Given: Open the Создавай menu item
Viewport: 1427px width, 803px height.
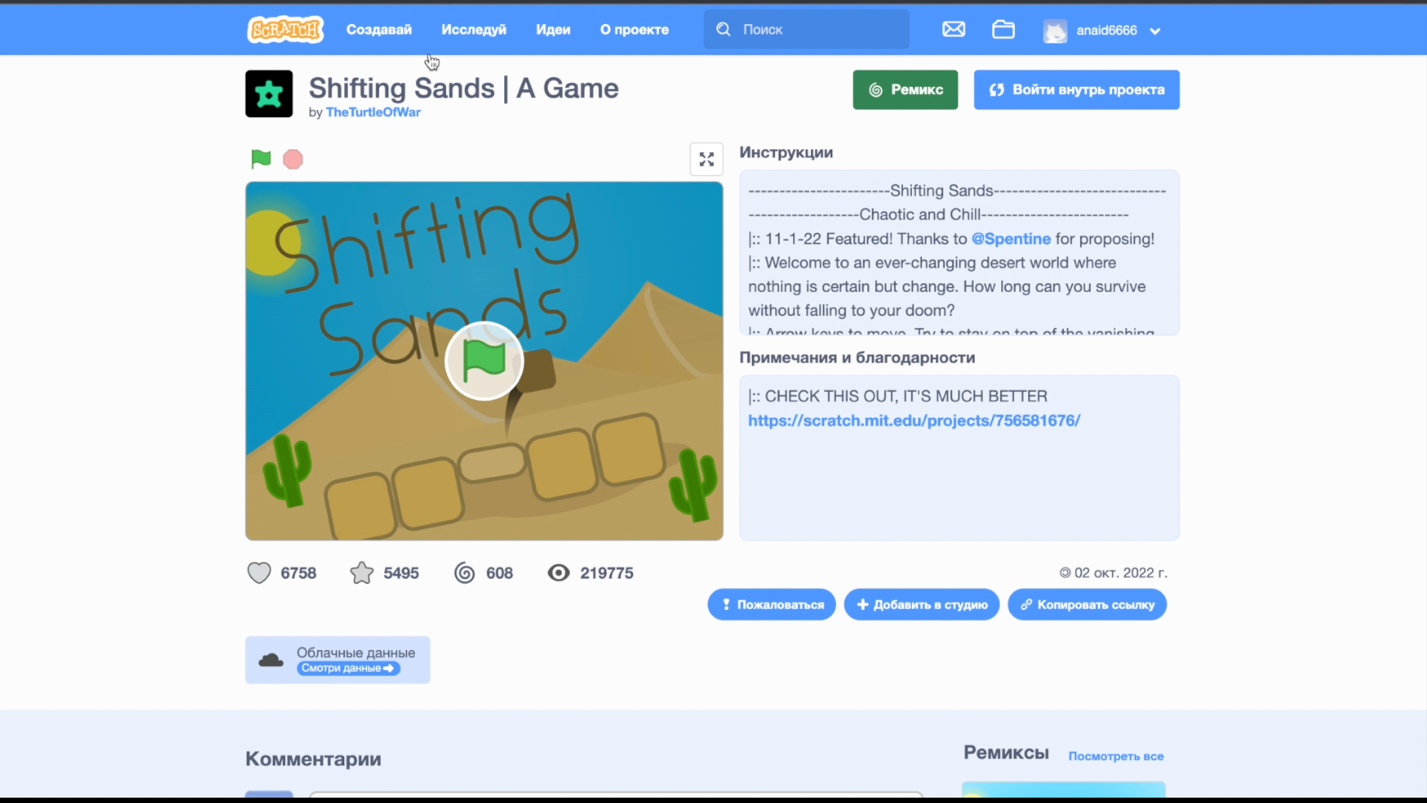Looking at the screenshot, I should tap(379, 30).
